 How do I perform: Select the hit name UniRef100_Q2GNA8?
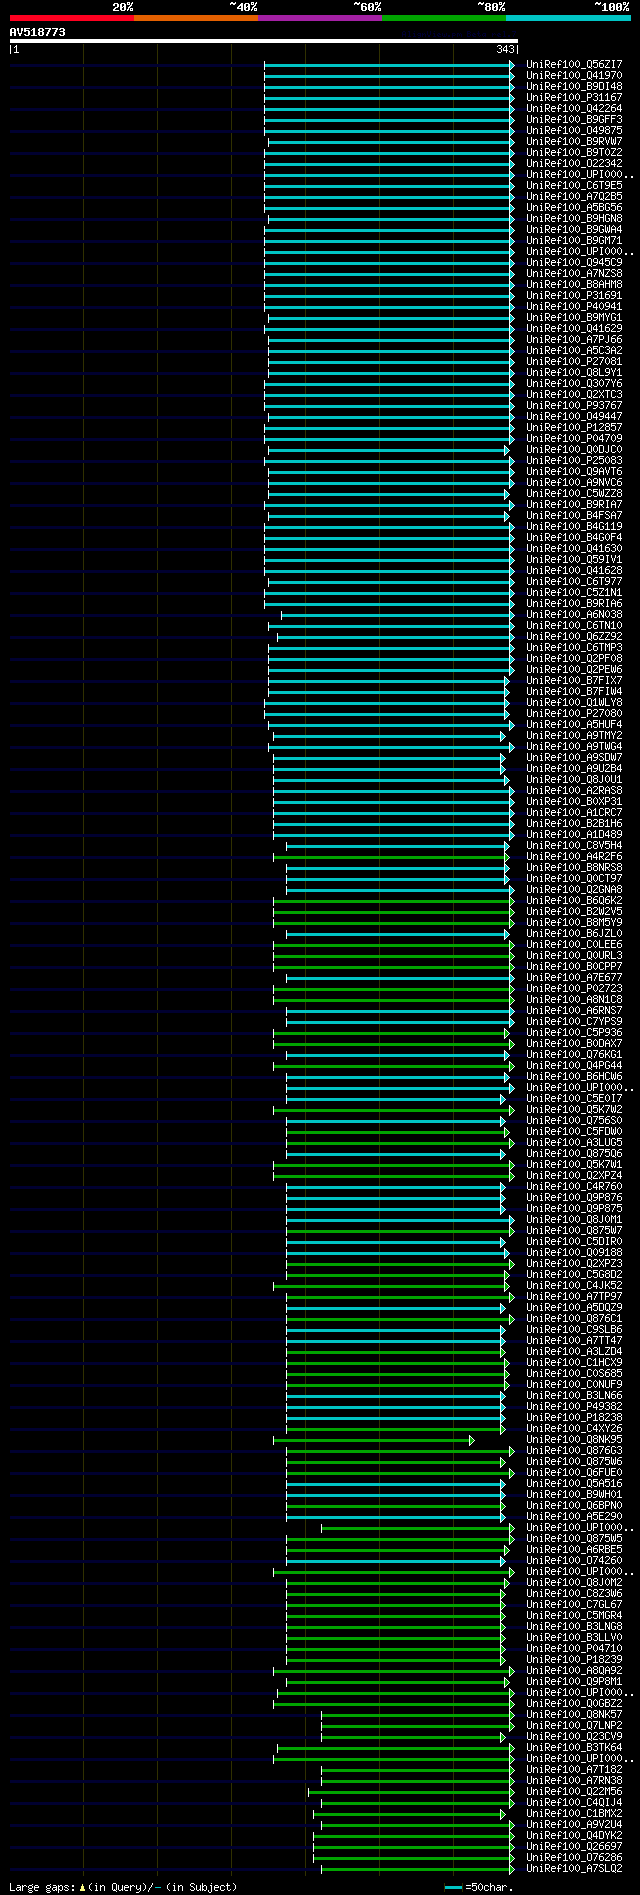point(574,889)
